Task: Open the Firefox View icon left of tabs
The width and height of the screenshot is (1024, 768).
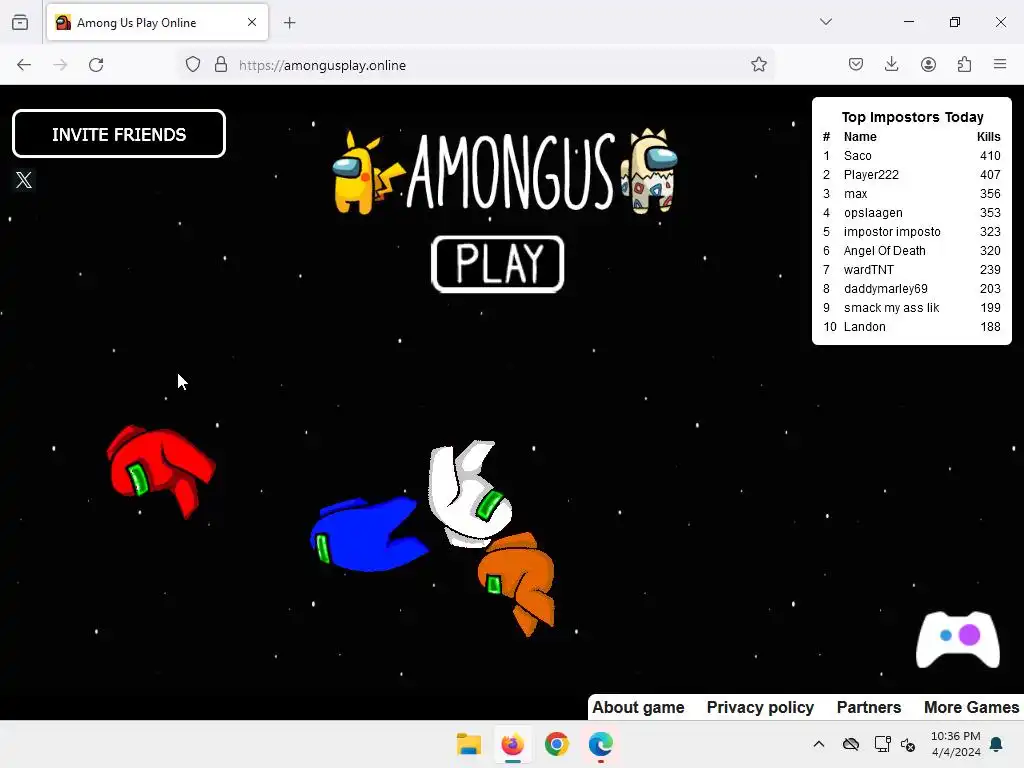Action: coord(20,22)
